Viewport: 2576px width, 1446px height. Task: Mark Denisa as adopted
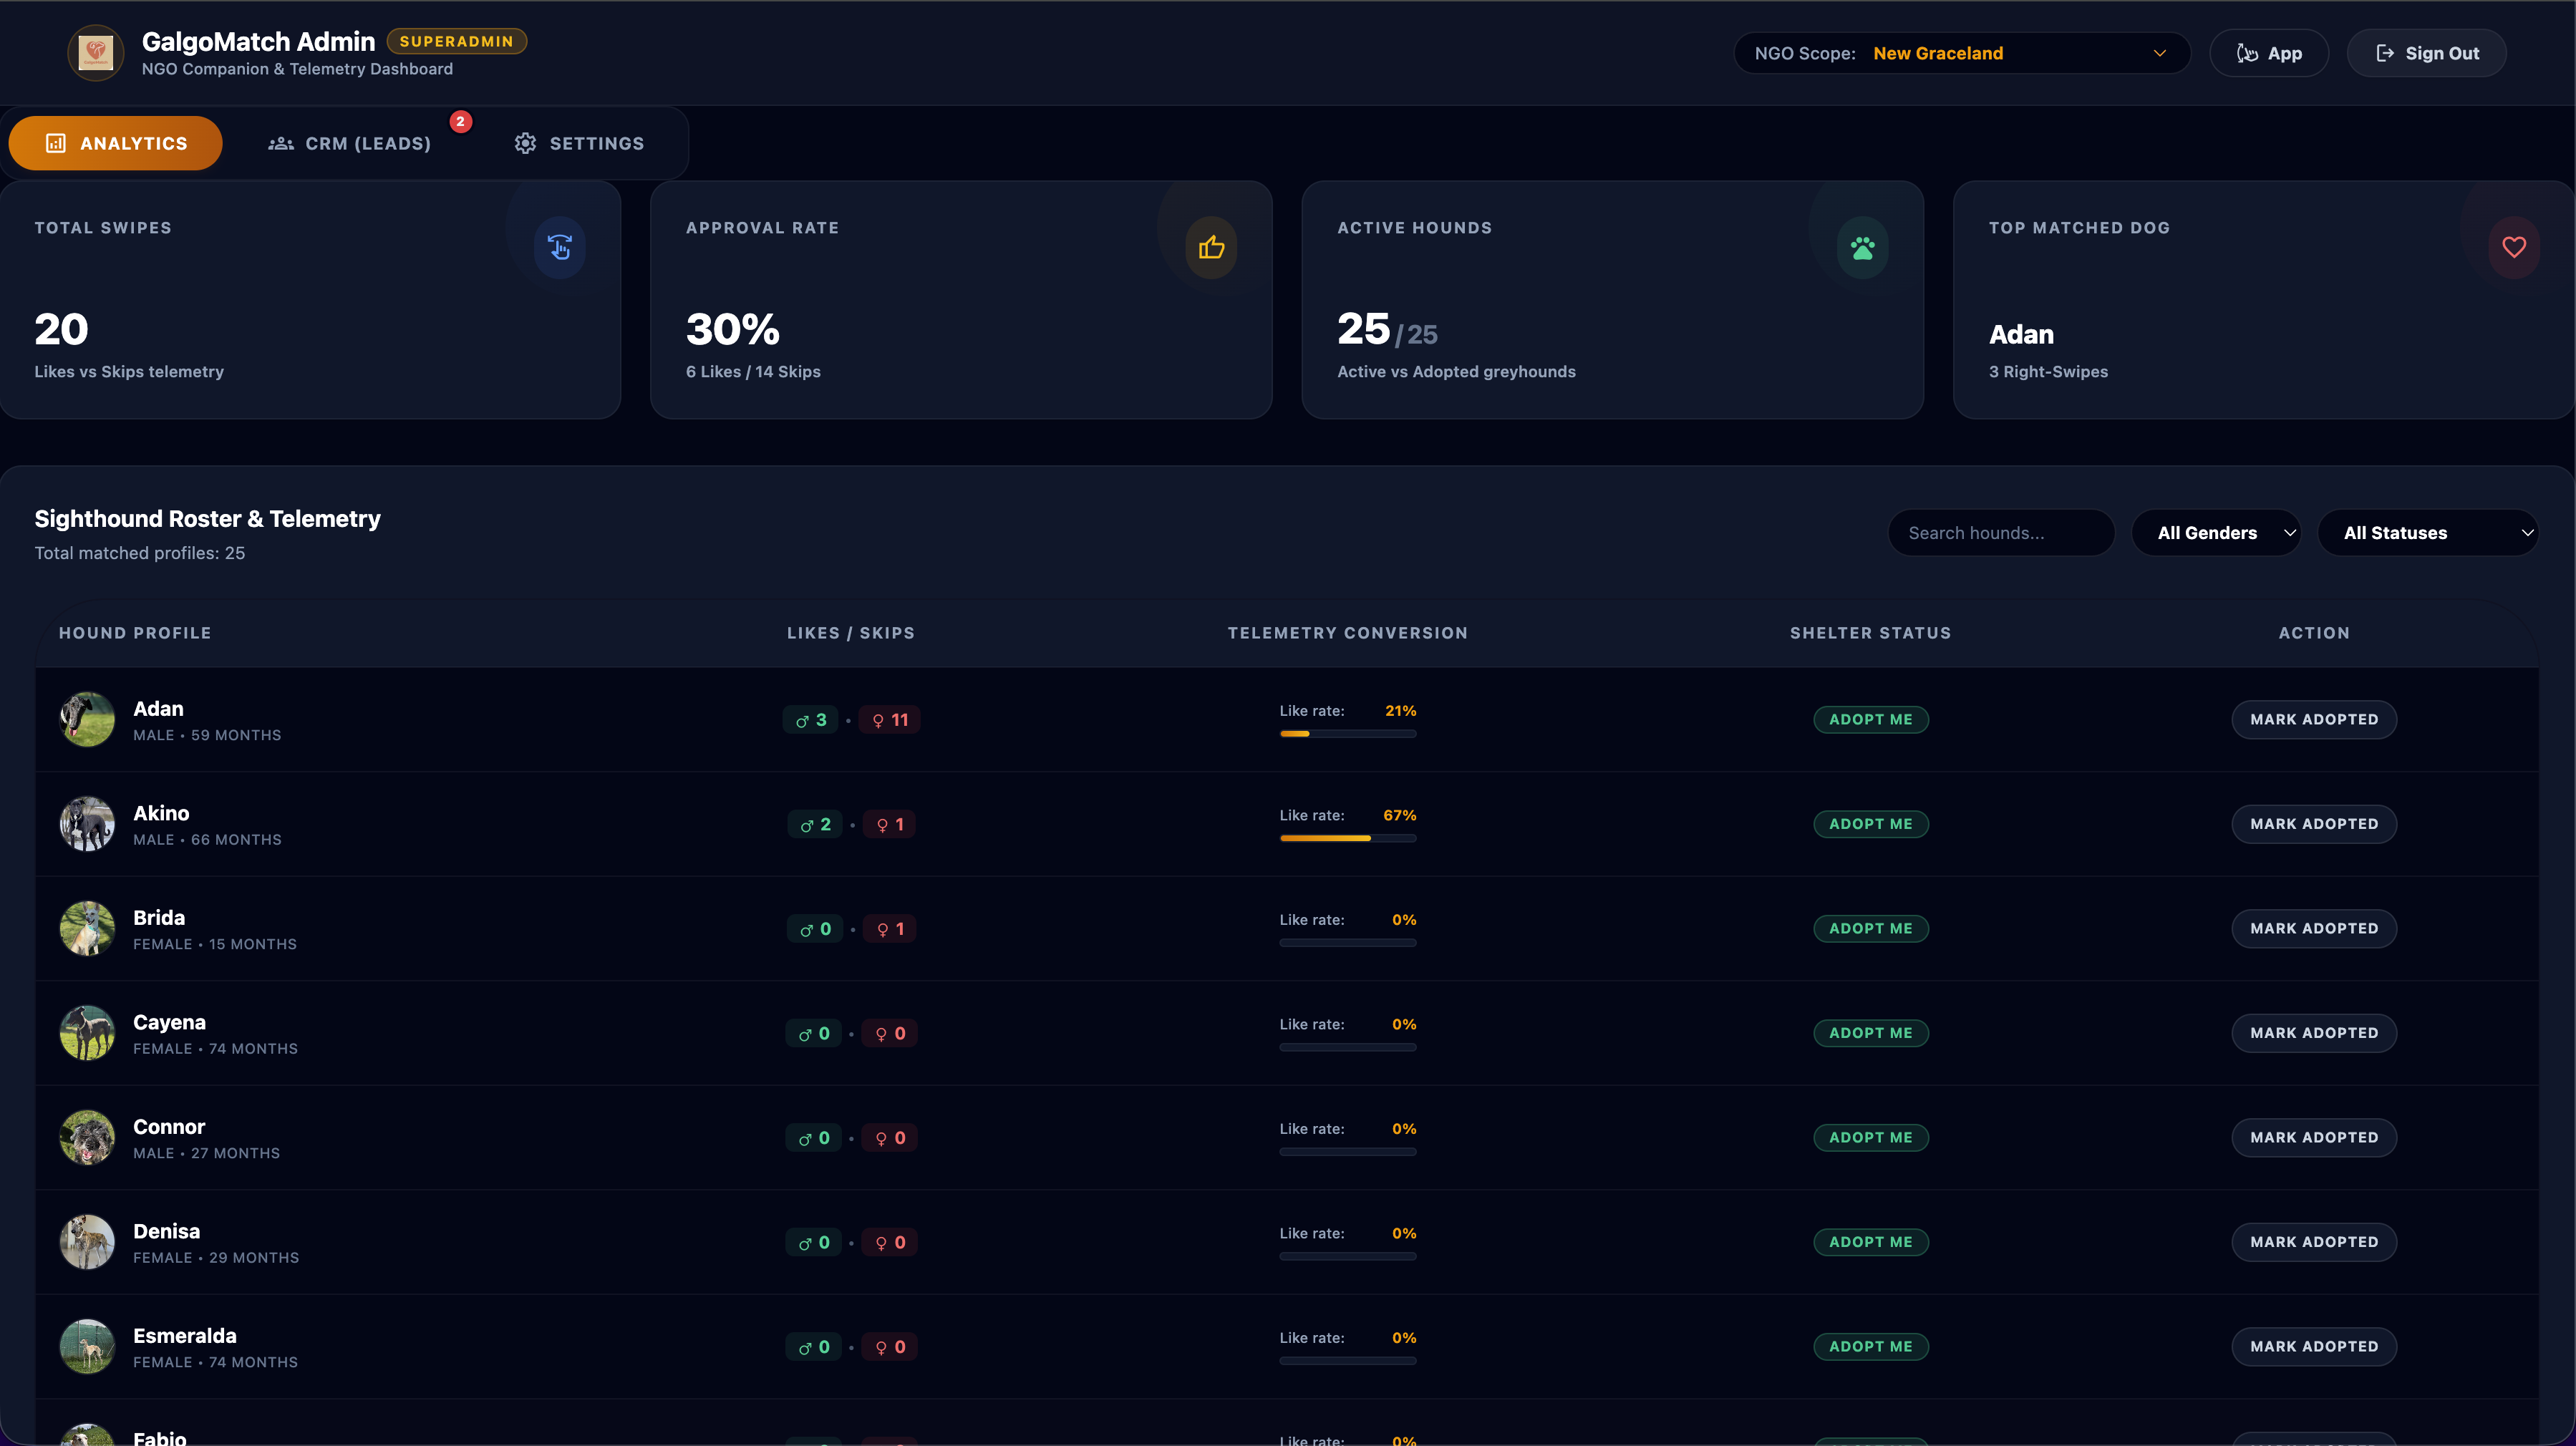point(2314,1243)
